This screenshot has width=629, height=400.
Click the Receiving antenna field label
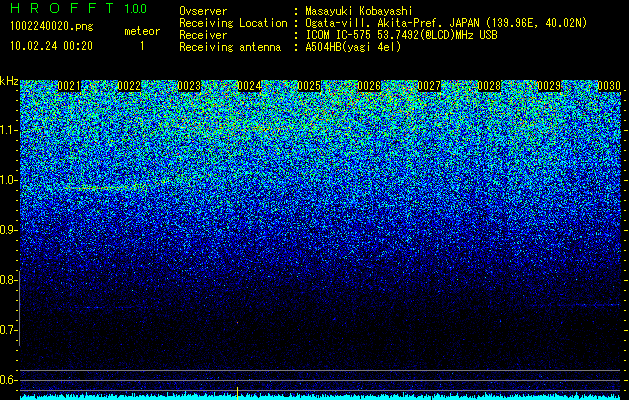tap(230, 47)
